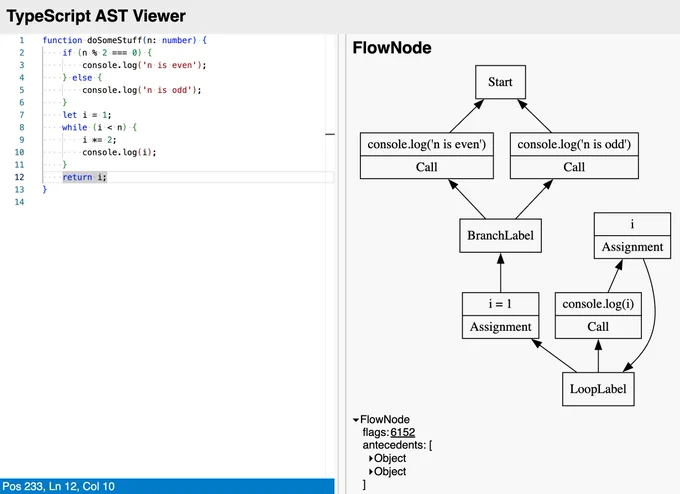Click the console.log('n is odd'); code line
680x494 pixels.
(142, 90)
